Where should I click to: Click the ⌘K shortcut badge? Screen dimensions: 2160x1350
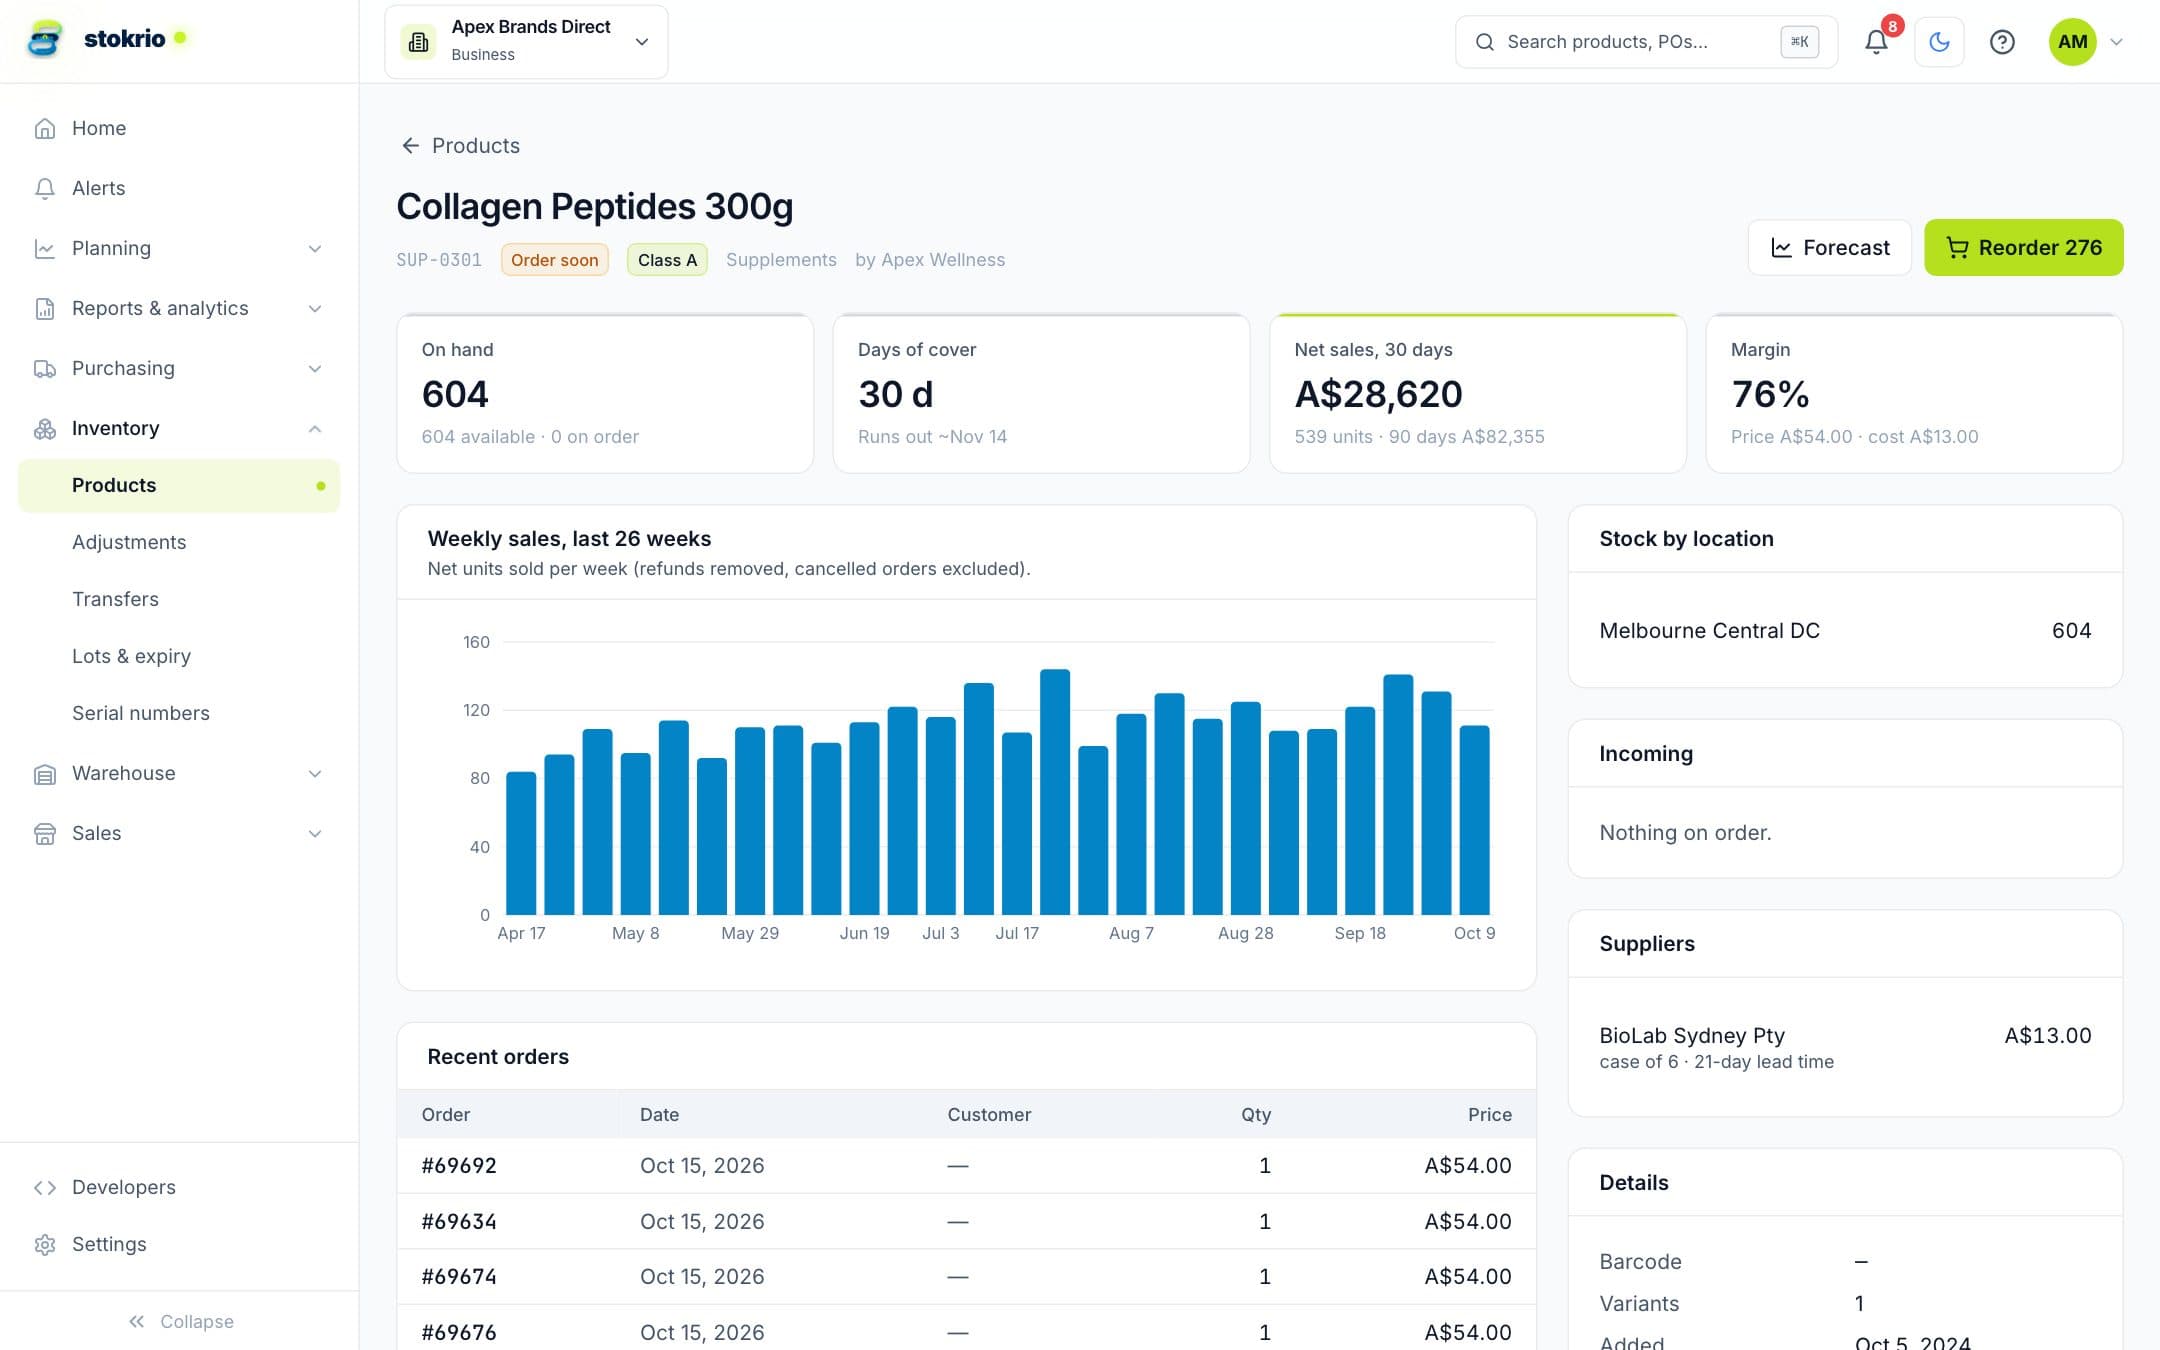[1799, 41]
